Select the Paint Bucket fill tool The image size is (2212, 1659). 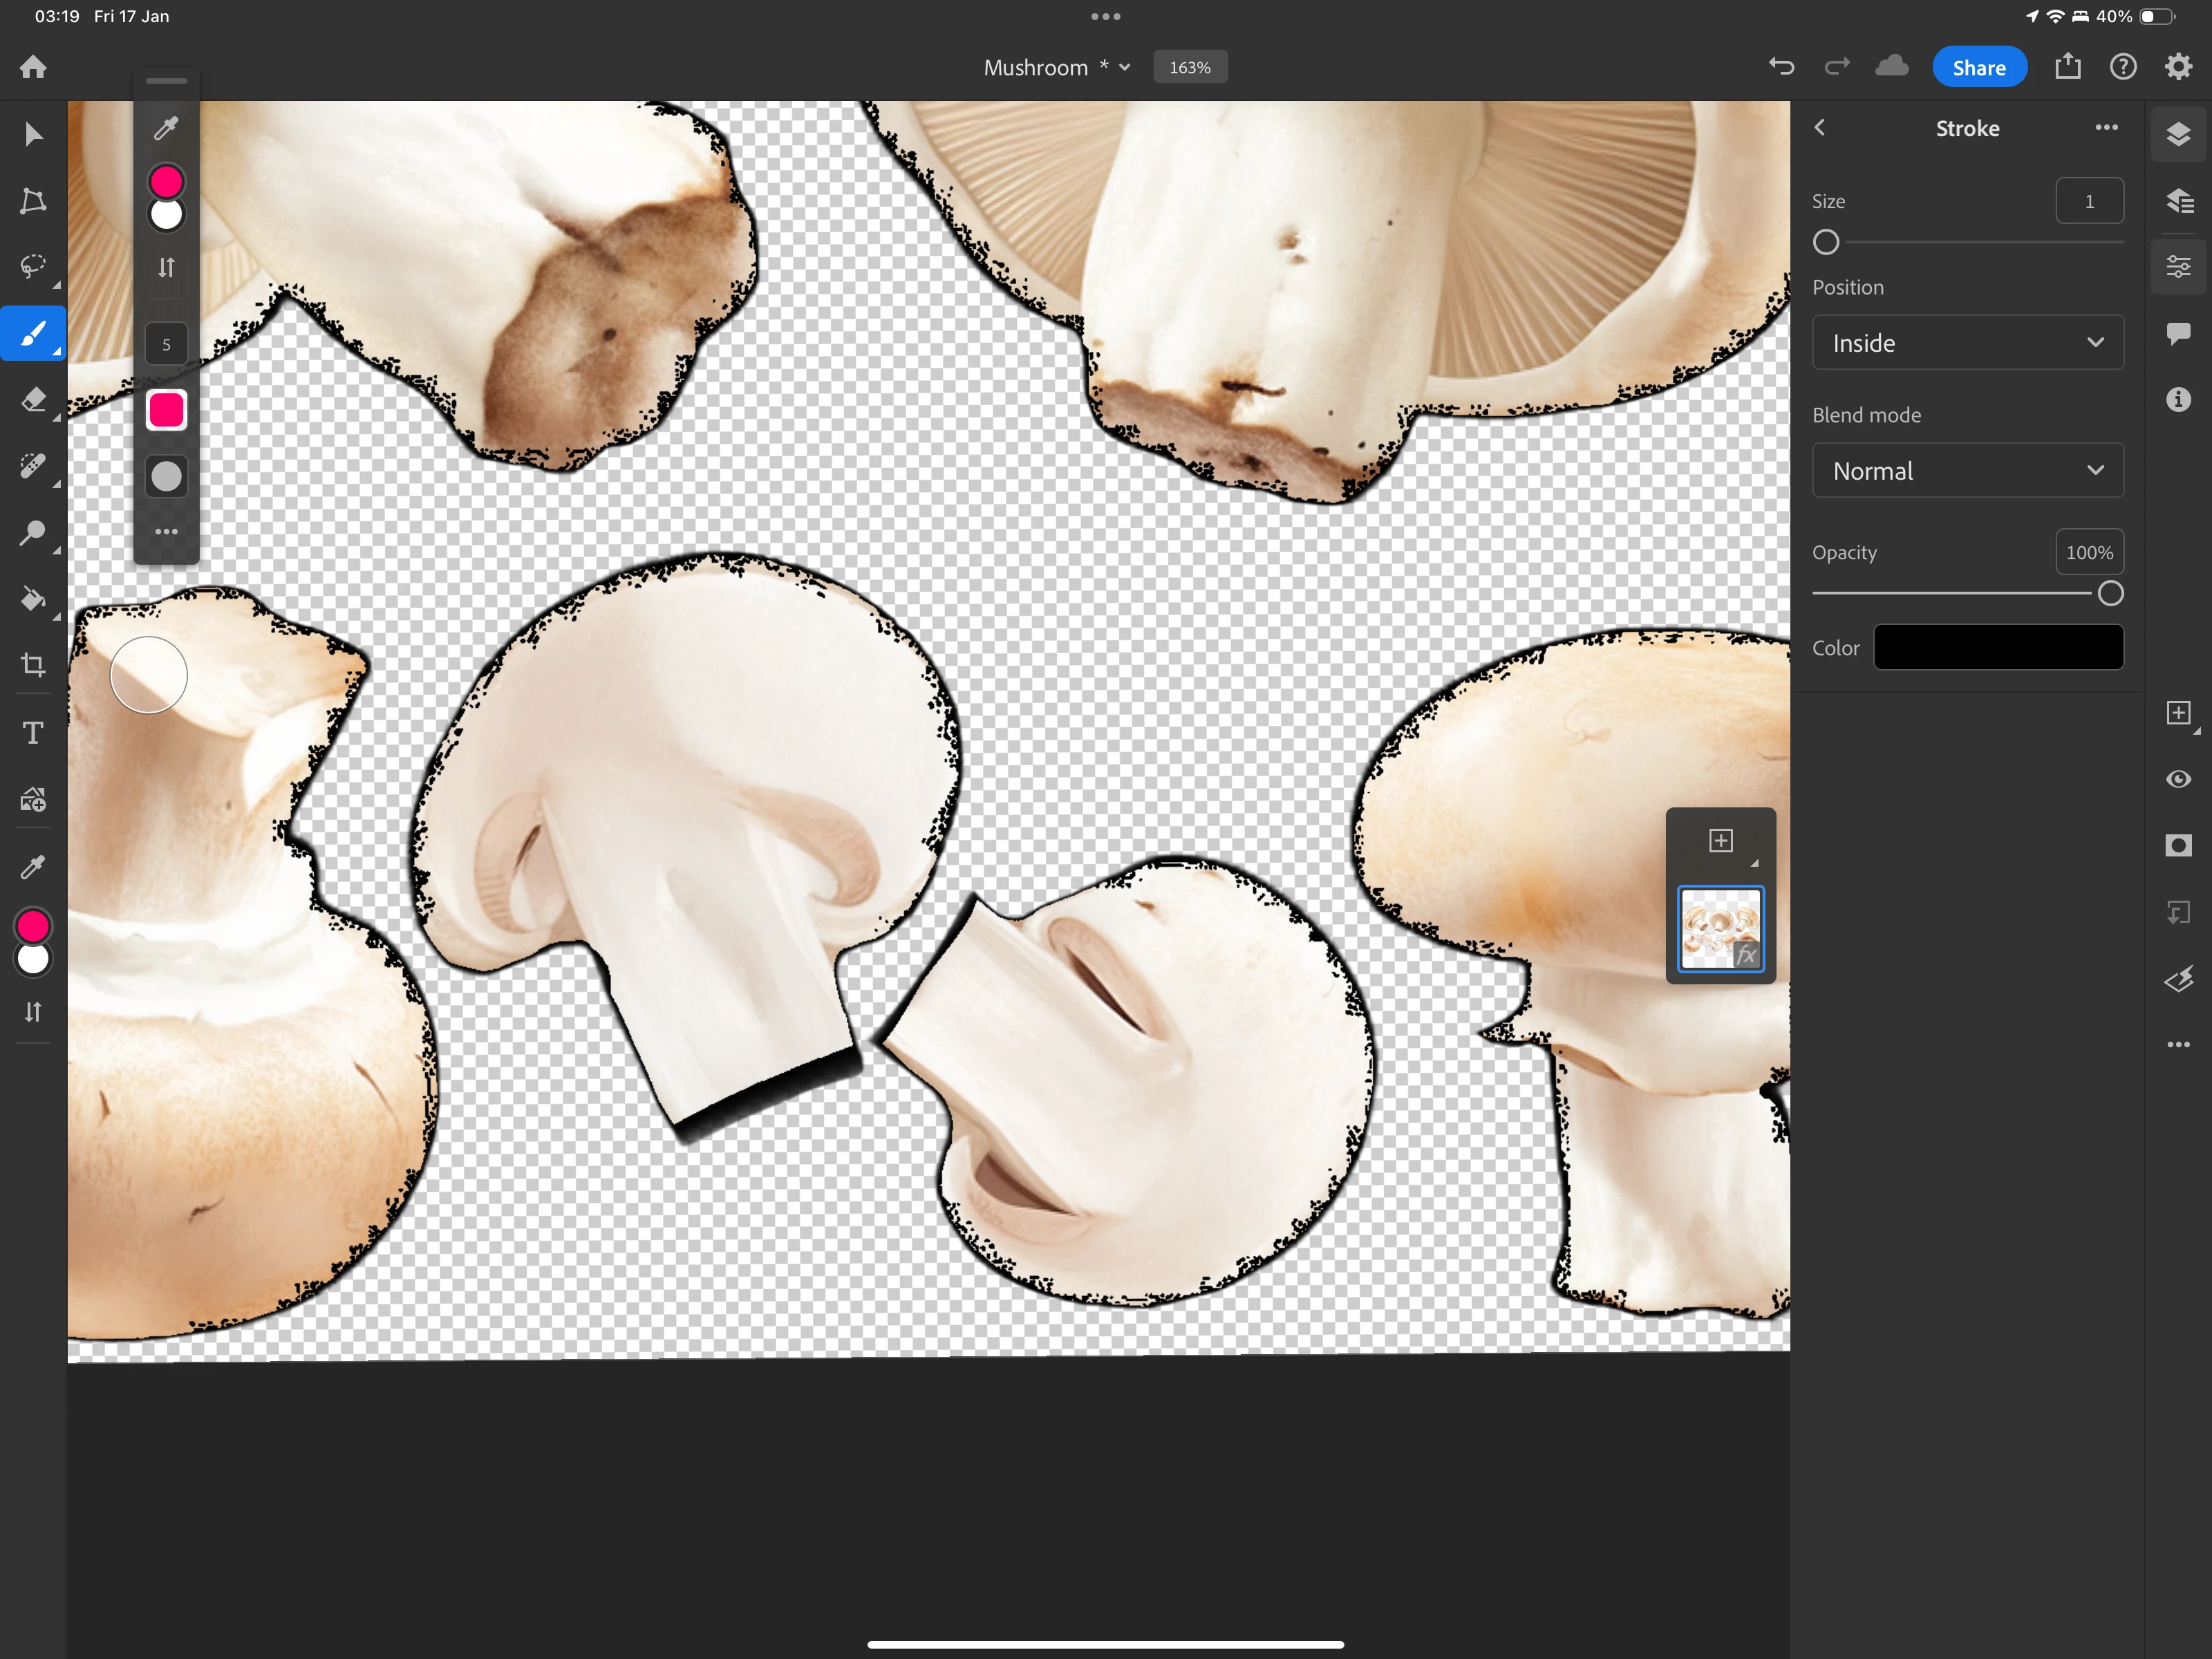[x=33, y=599]
